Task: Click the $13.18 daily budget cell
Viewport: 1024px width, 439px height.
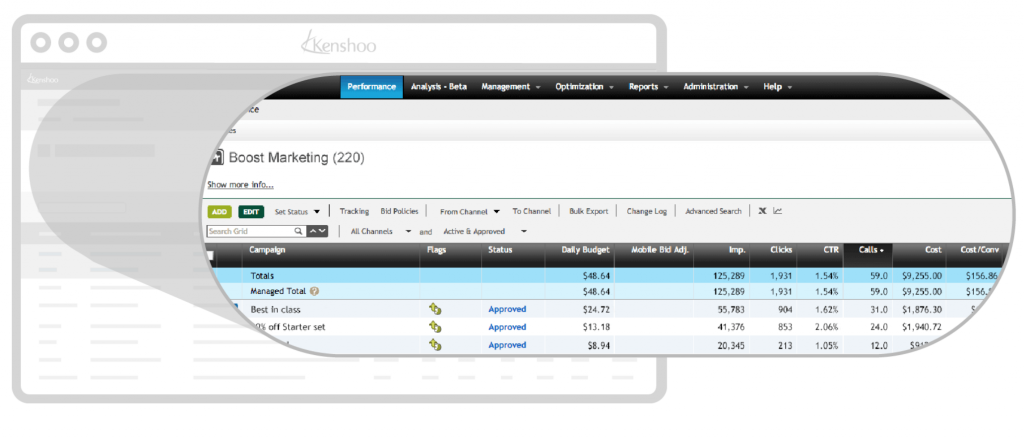Action: click(596, 327)
